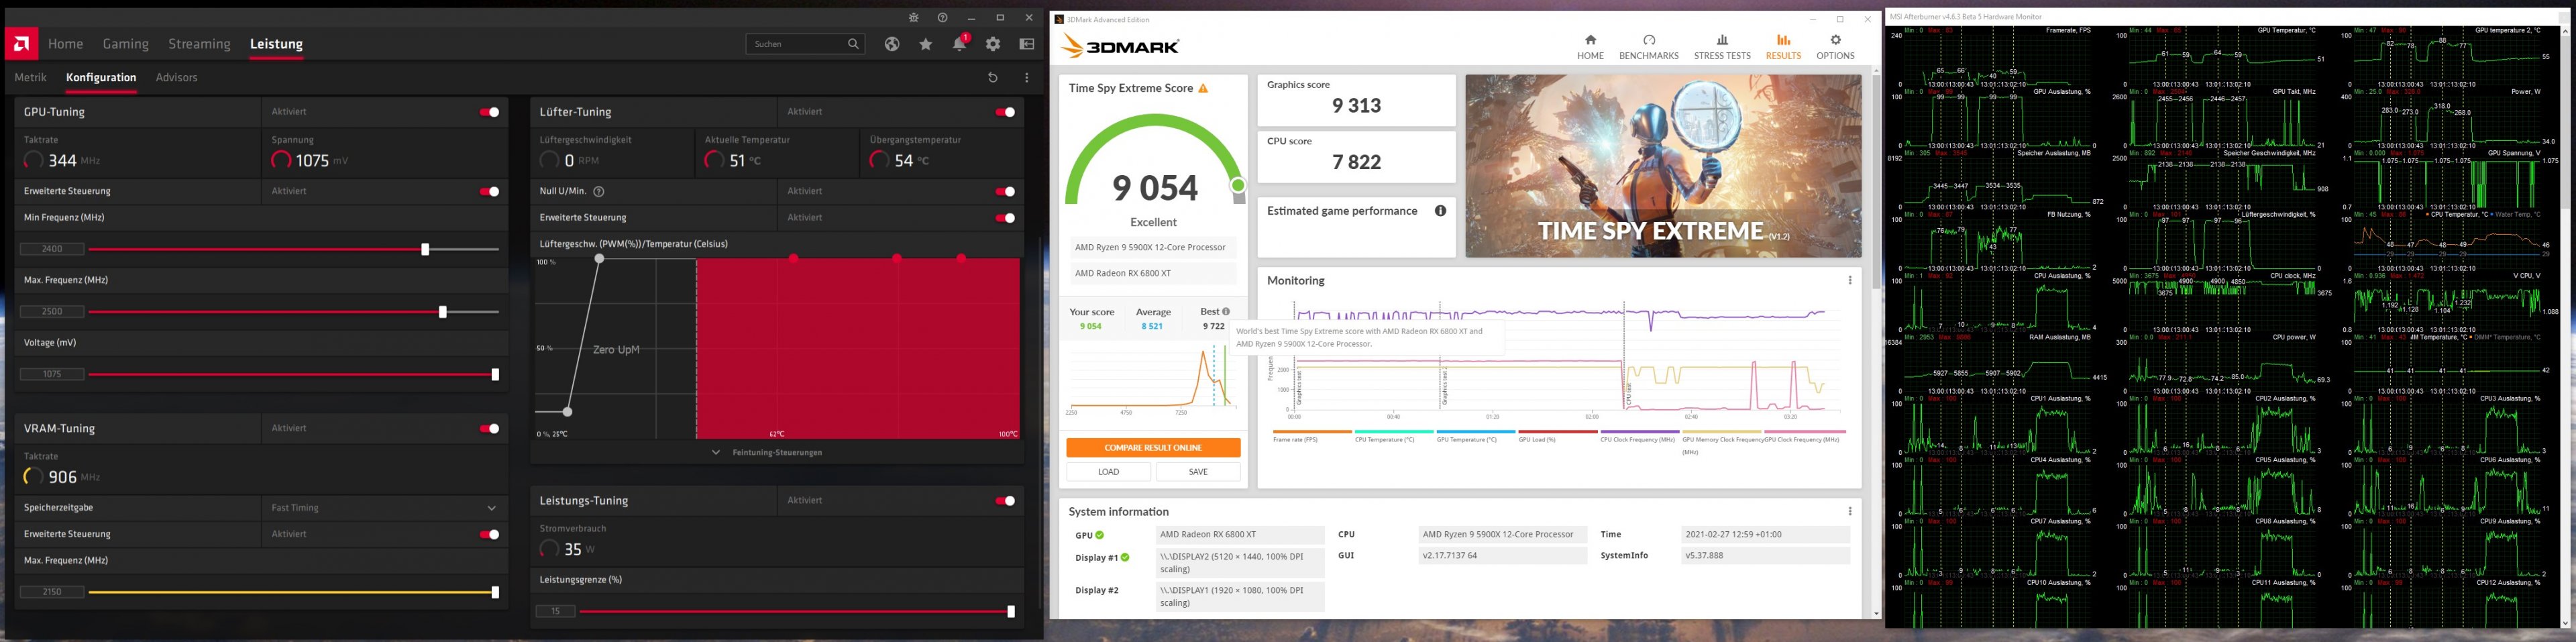2576x642 pixels.
Task: Click the VRAM Max. Frequenz 2150 value field
Action: click(x=52, y=592)
